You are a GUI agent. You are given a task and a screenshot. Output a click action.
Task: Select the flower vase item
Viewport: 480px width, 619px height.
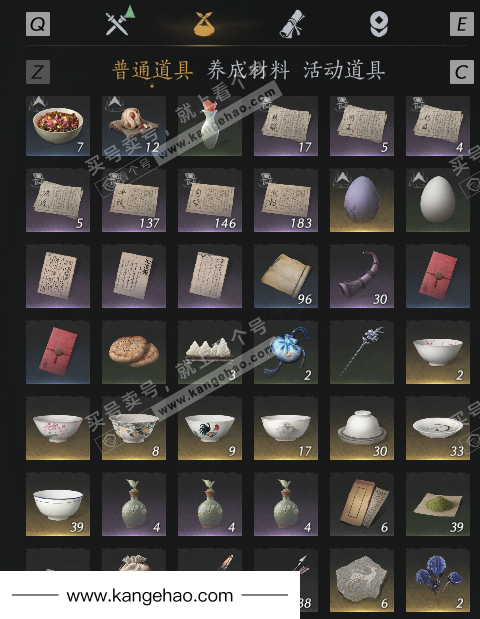pos(210,126)
